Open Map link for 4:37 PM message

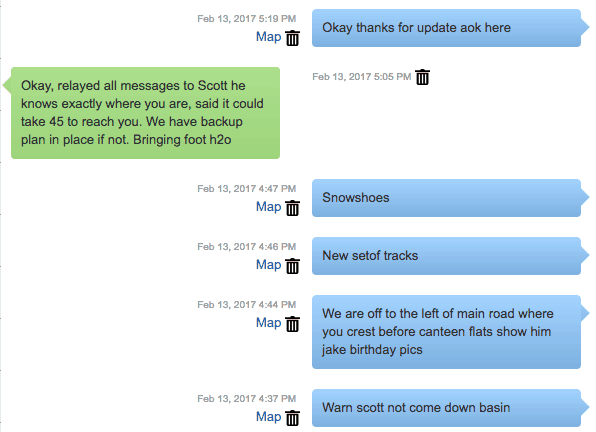[x=268, y=417]
